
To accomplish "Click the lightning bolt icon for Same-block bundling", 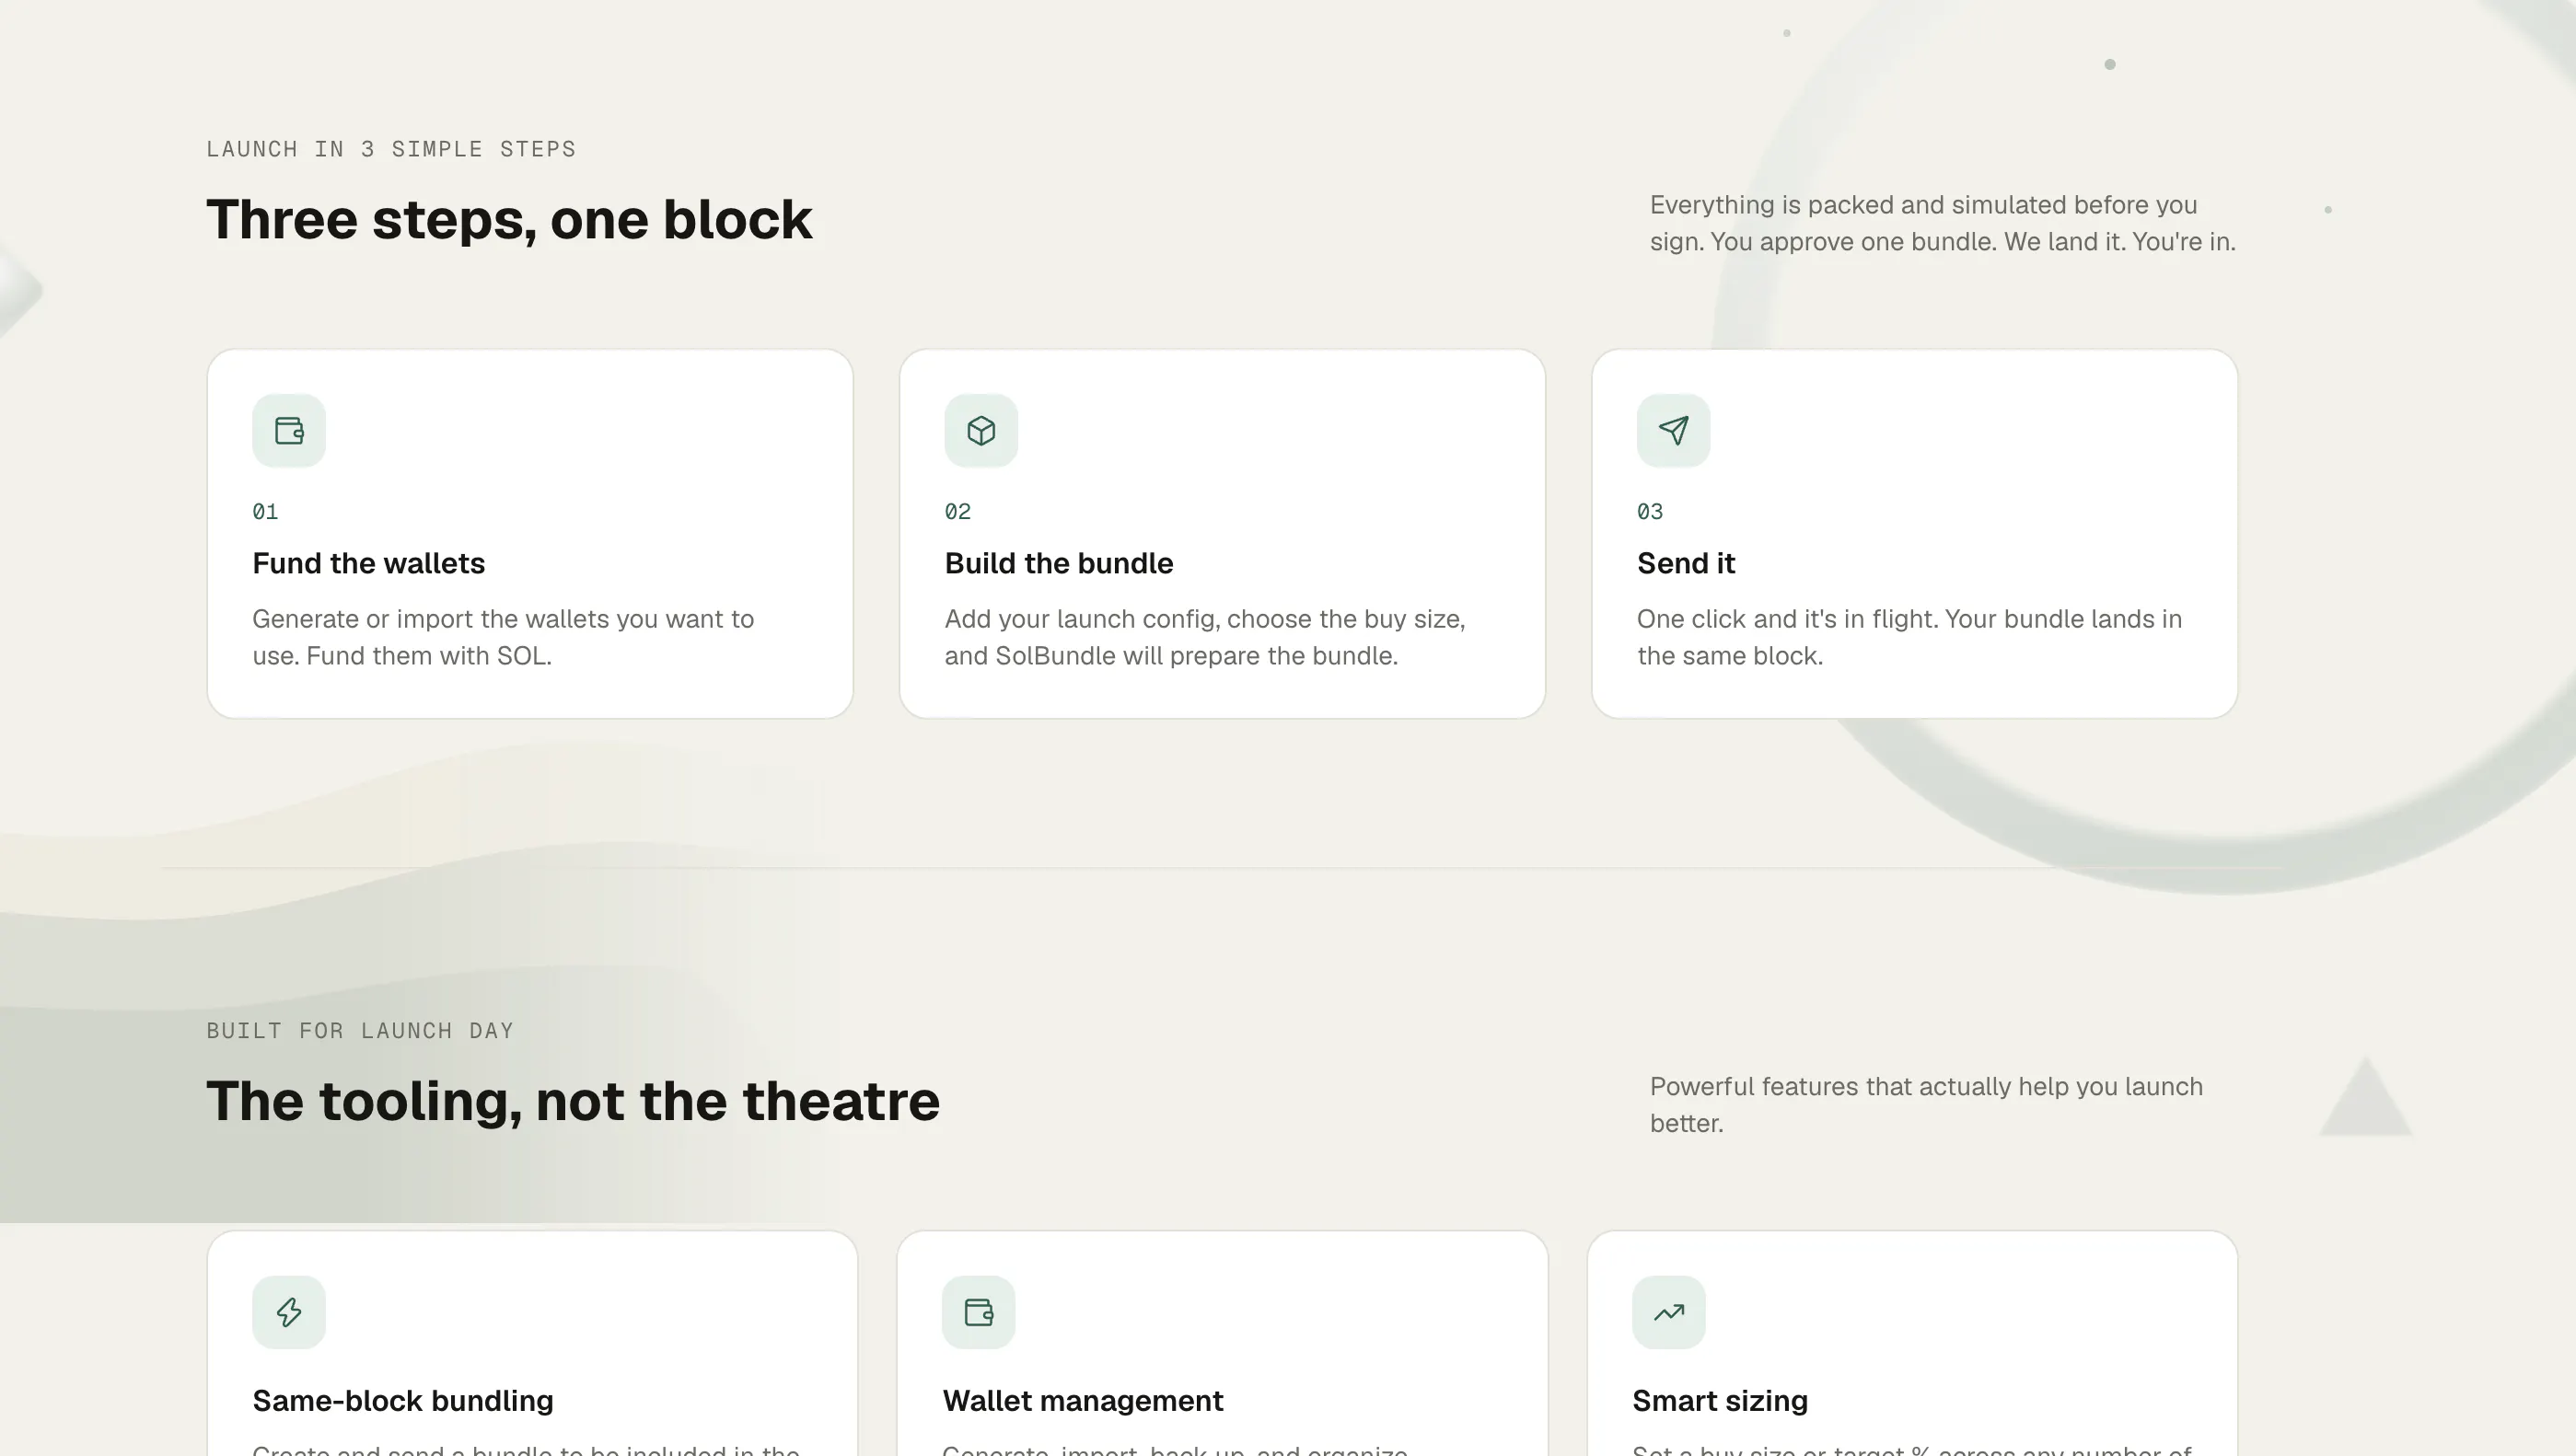I will click(x=289, y=1312).
